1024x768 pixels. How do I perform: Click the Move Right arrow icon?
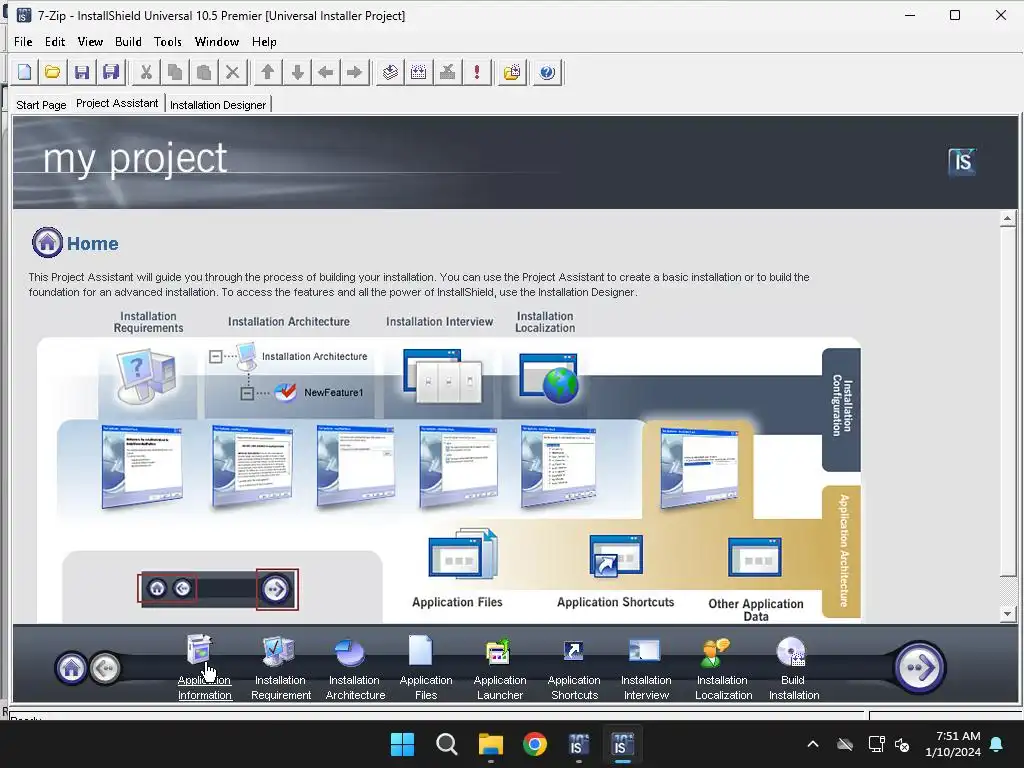[x=355, y=72]
